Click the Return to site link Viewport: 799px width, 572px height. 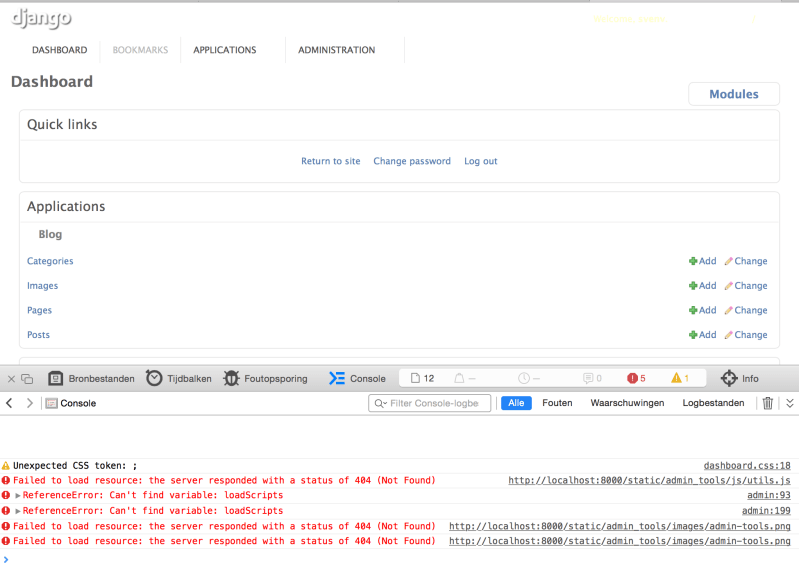pos(331,161)
